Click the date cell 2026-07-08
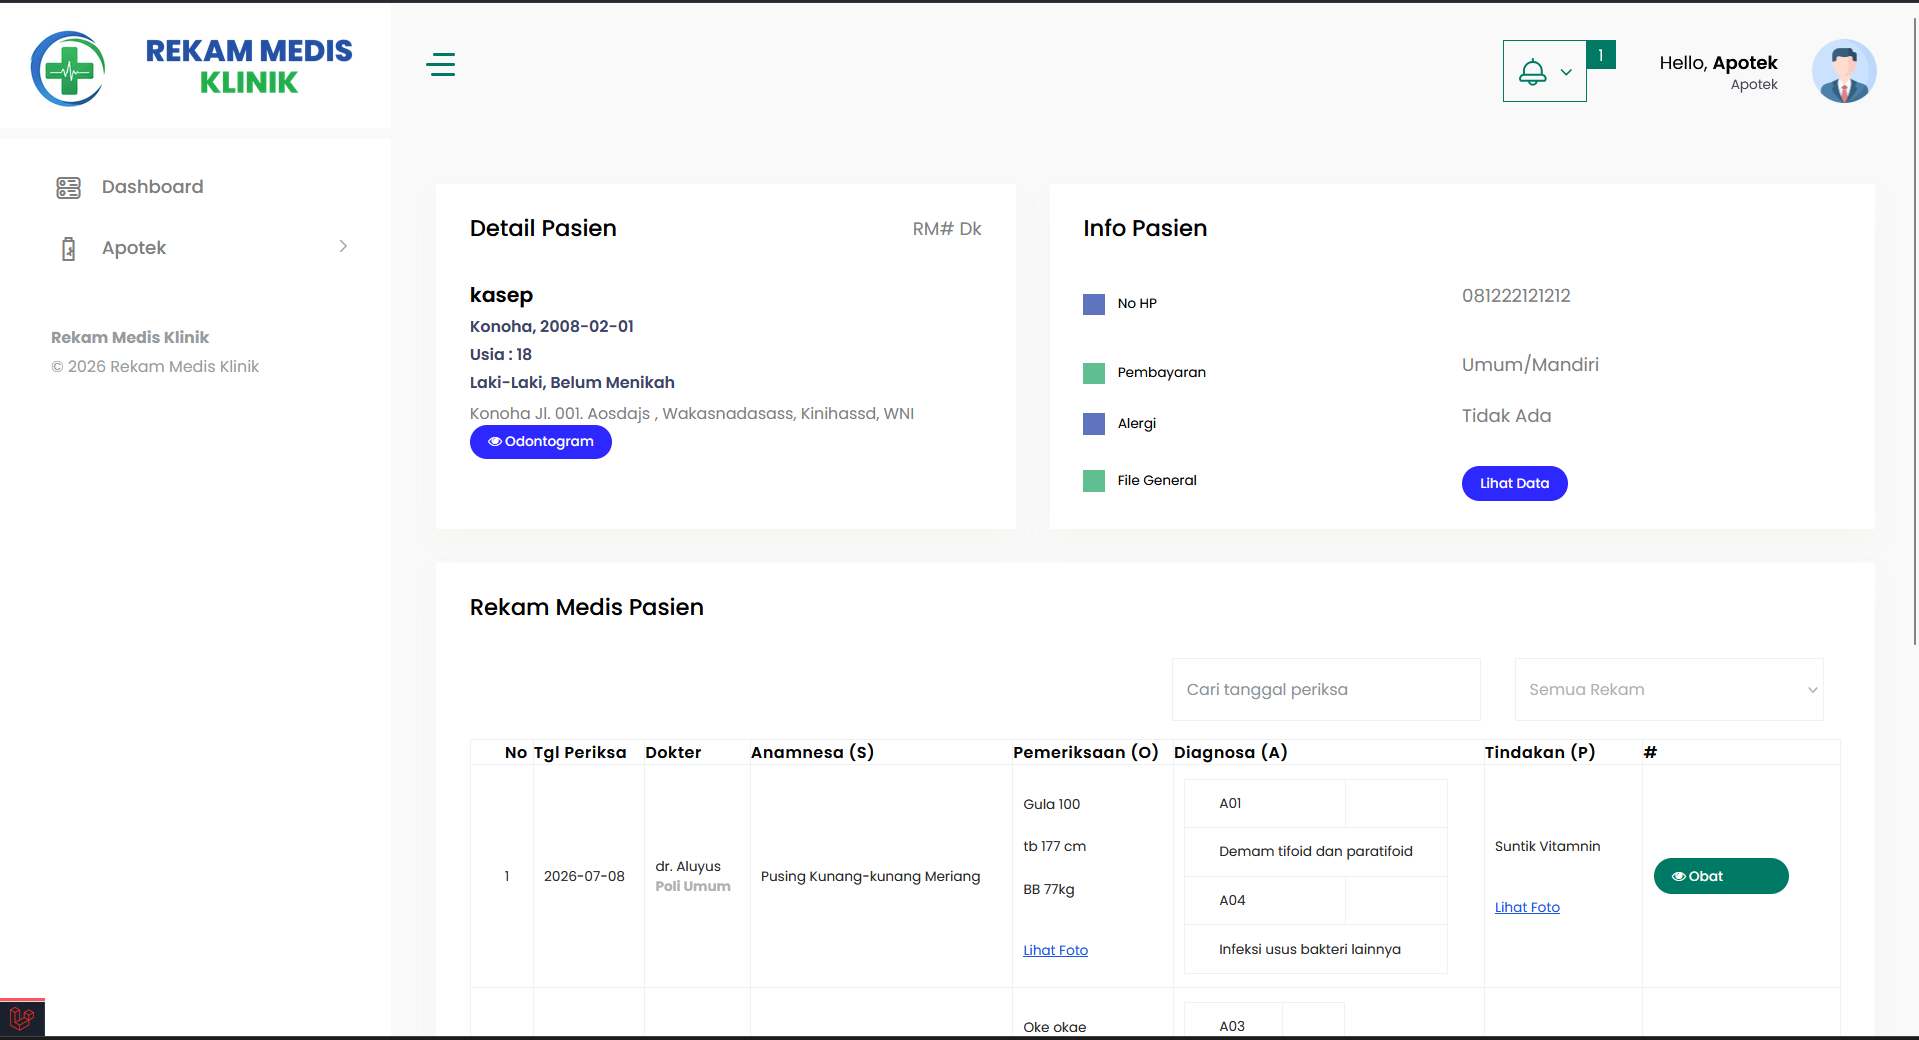1919x1040 pixels. 584,876
